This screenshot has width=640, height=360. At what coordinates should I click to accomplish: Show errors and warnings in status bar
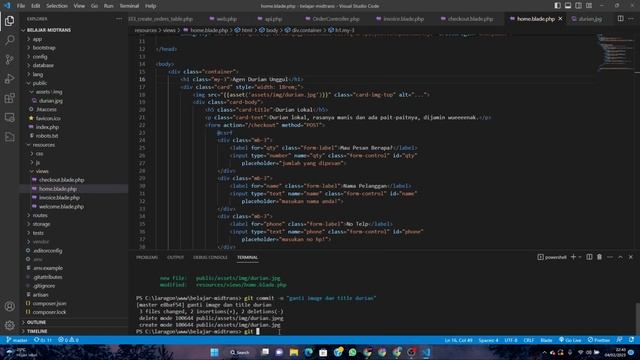tap(69, 340)
